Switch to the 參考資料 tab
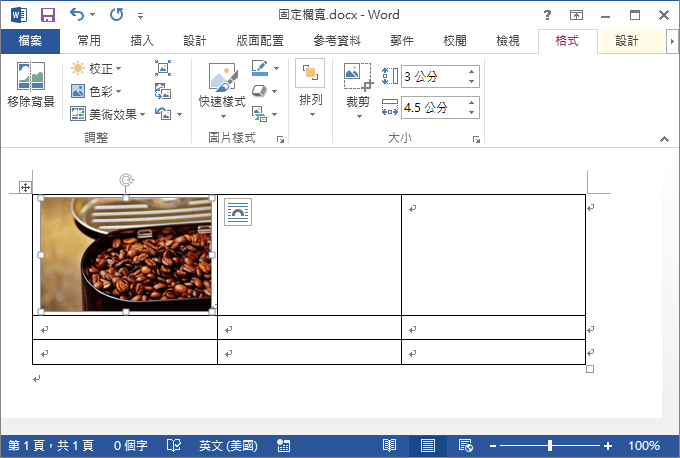 coord(337,41)
